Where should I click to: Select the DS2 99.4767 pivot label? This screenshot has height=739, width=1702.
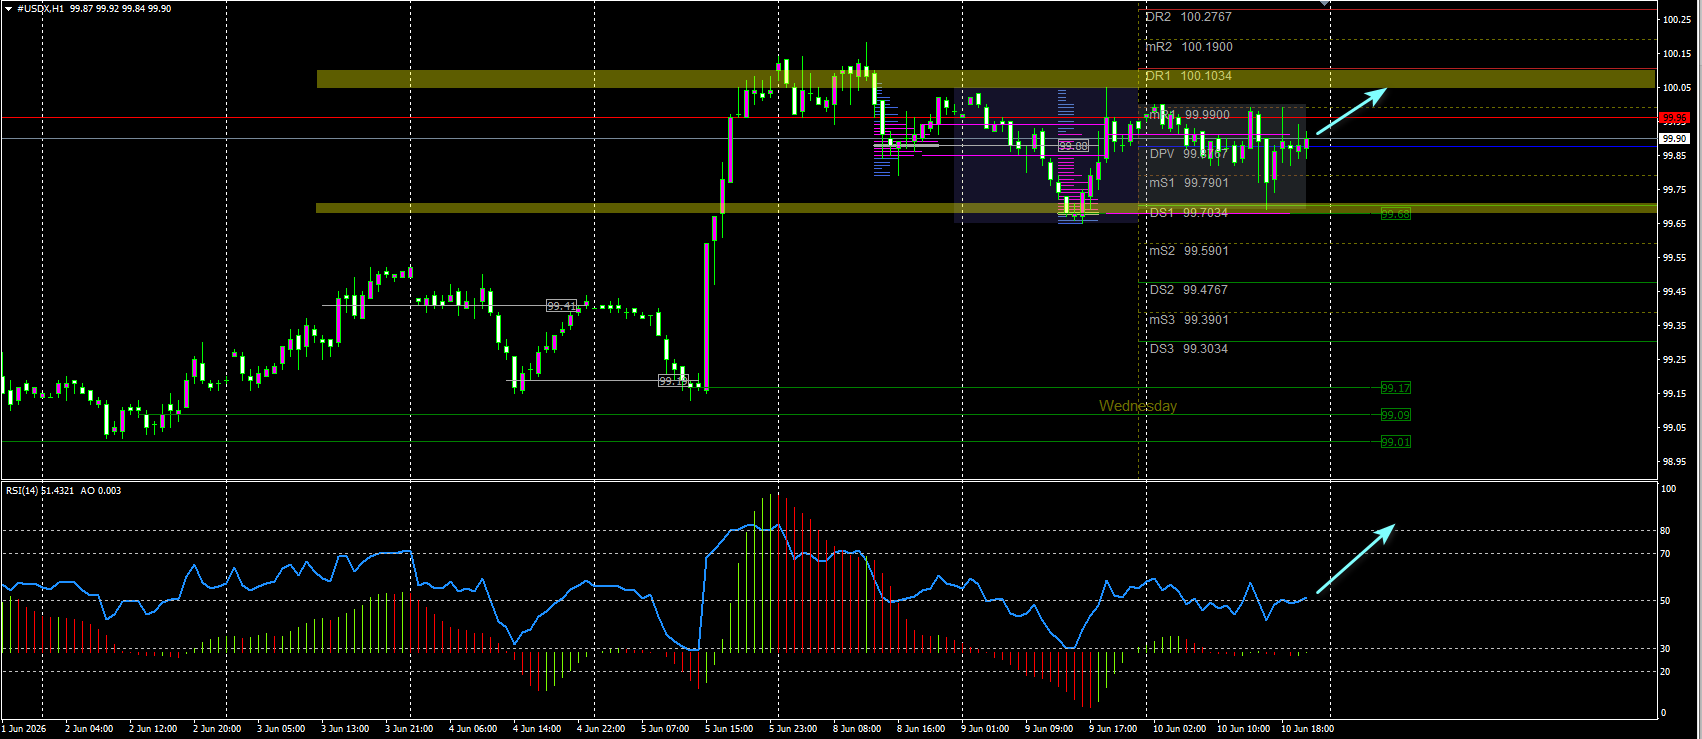[1188, 290]
